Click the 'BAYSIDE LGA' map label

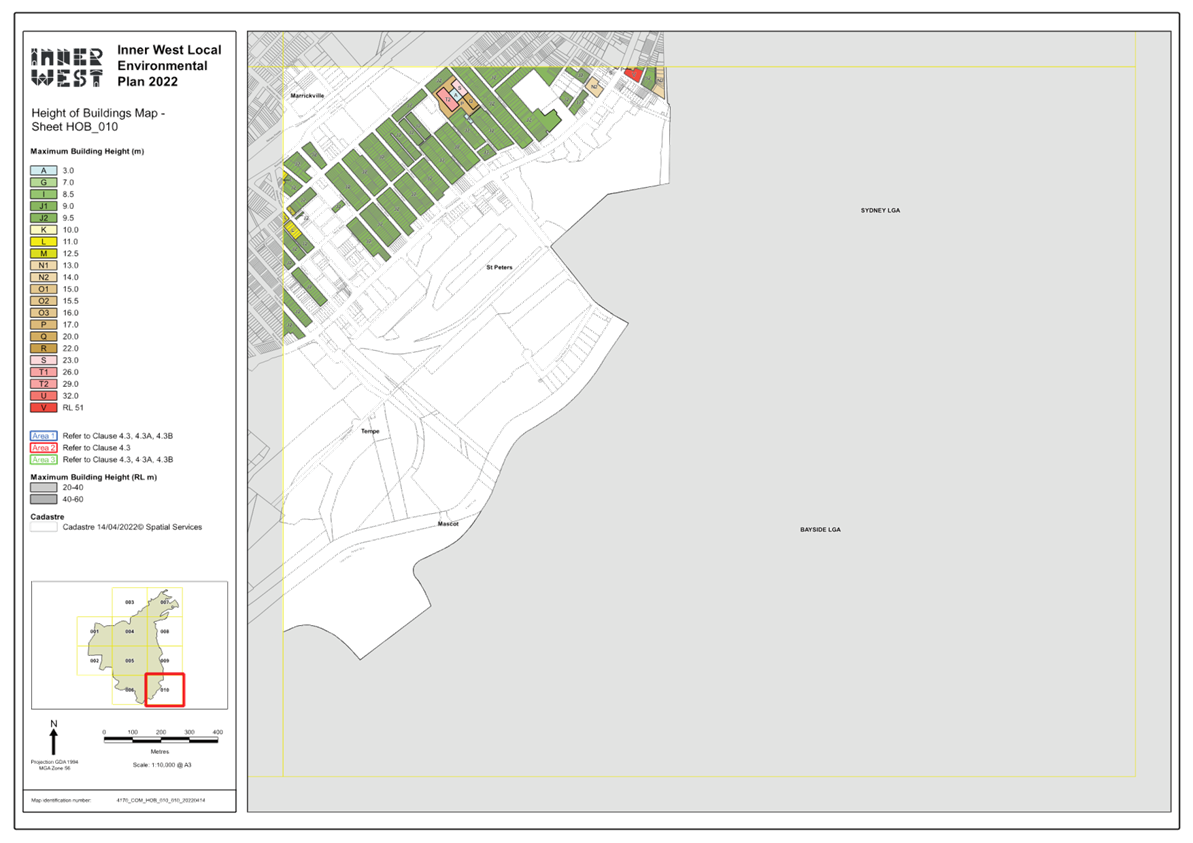click(820, 529)
